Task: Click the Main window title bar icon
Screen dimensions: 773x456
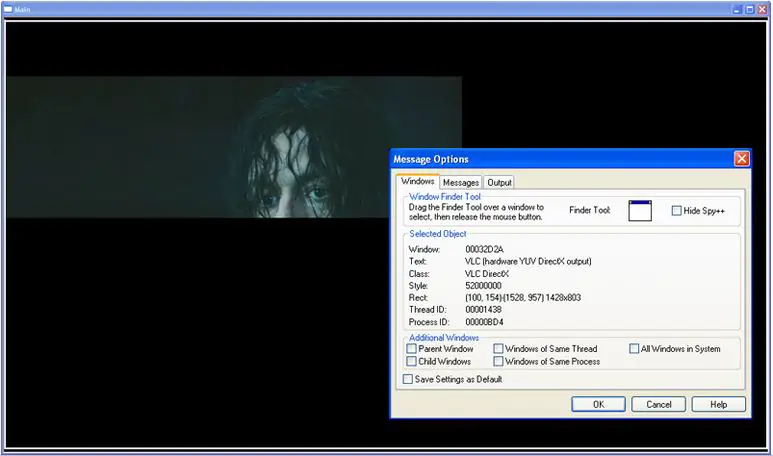Action: [9, 8]
